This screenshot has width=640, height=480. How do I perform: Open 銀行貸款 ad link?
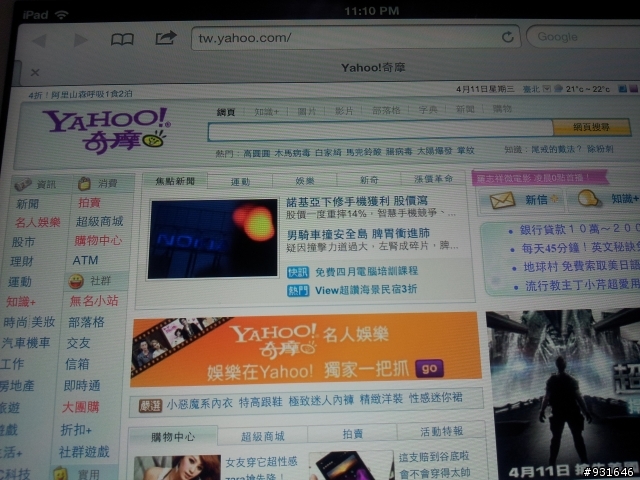(580, 229)
